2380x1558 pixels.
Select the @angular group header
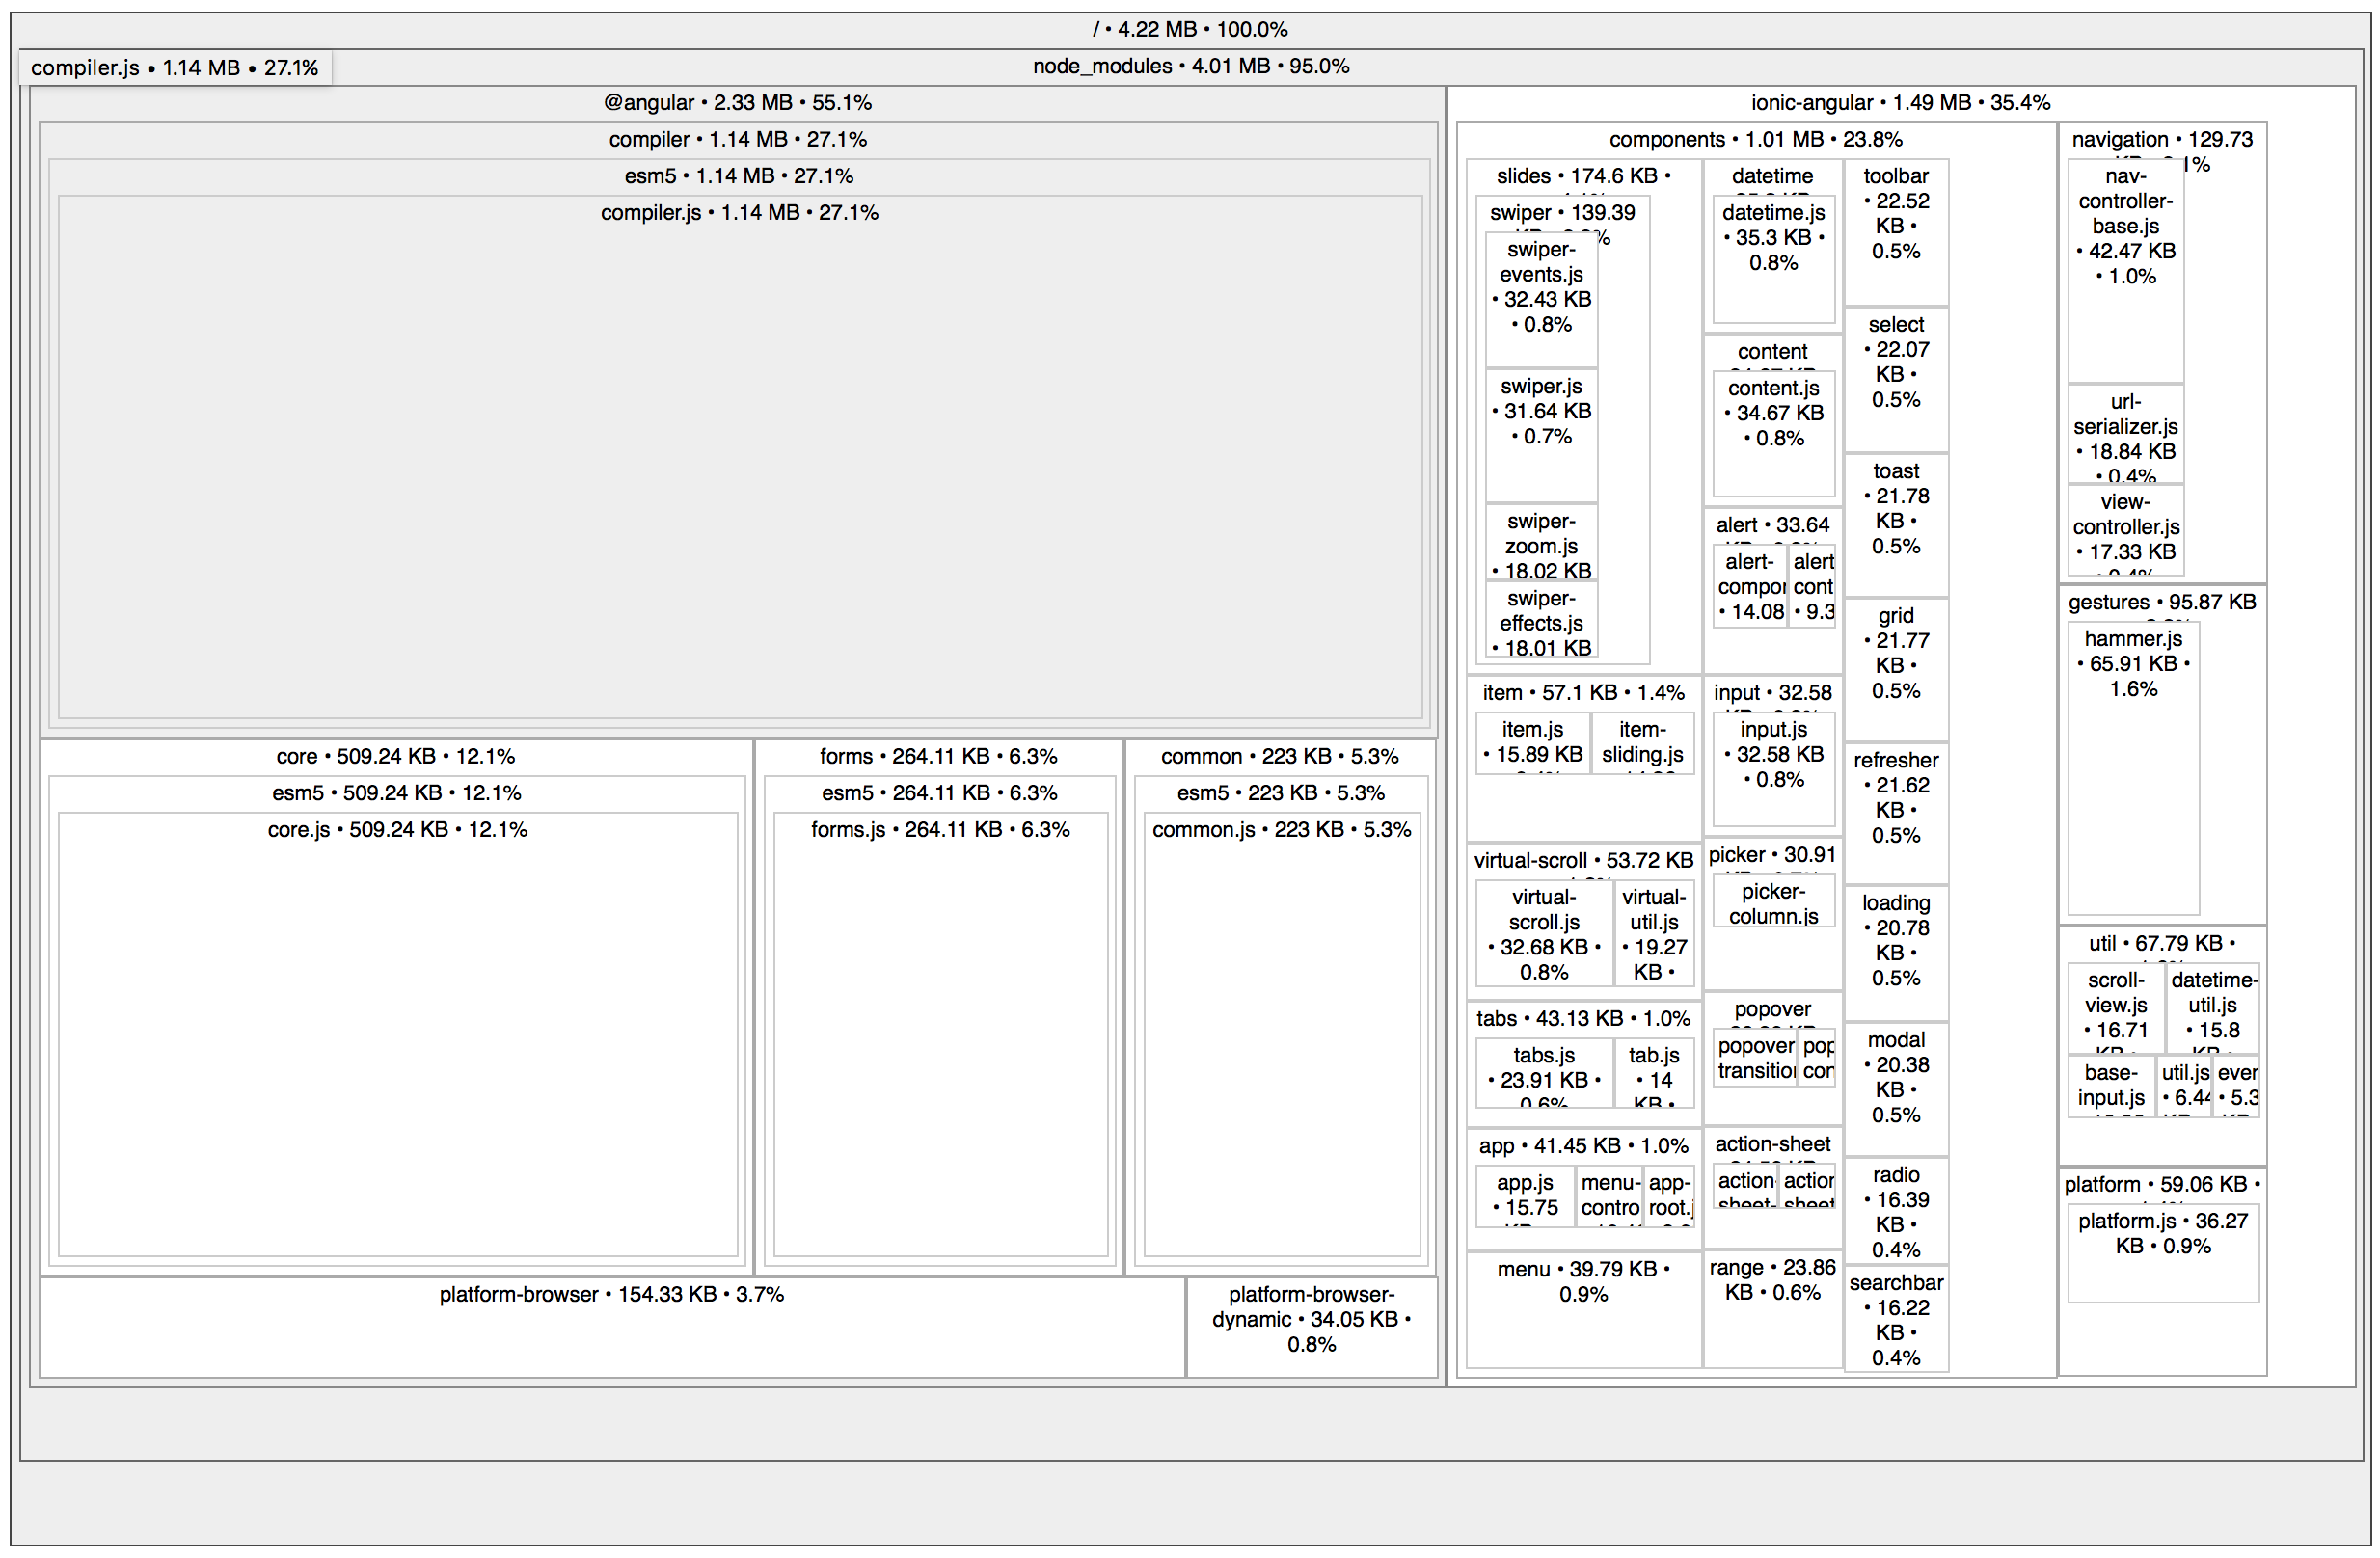coord(737,103)
